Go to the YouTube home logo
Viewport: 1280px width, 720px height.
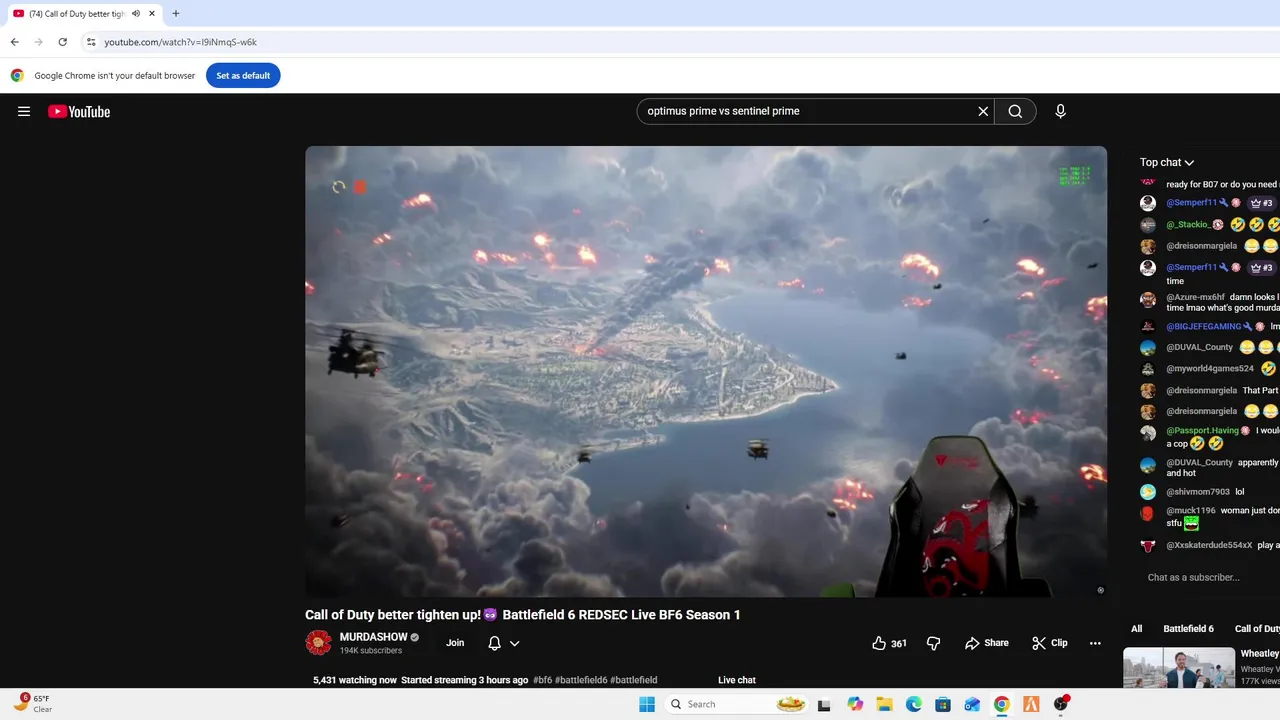coord(79,111)
